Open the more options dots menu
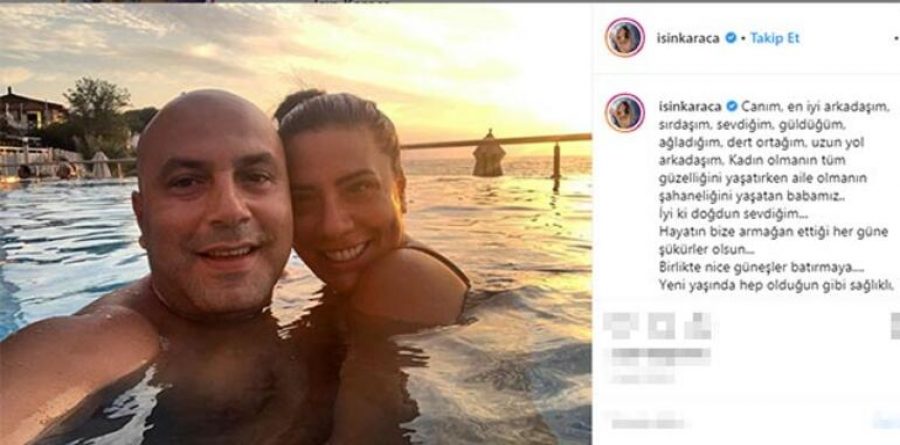Viewport: 900px width, 445px height. click(x=896, y=38)
